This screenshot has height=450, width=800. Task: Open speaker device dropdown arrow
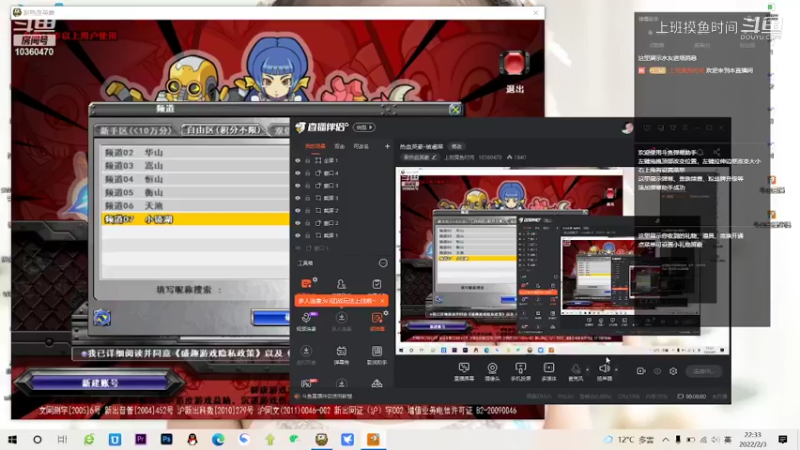coord(616,369)
